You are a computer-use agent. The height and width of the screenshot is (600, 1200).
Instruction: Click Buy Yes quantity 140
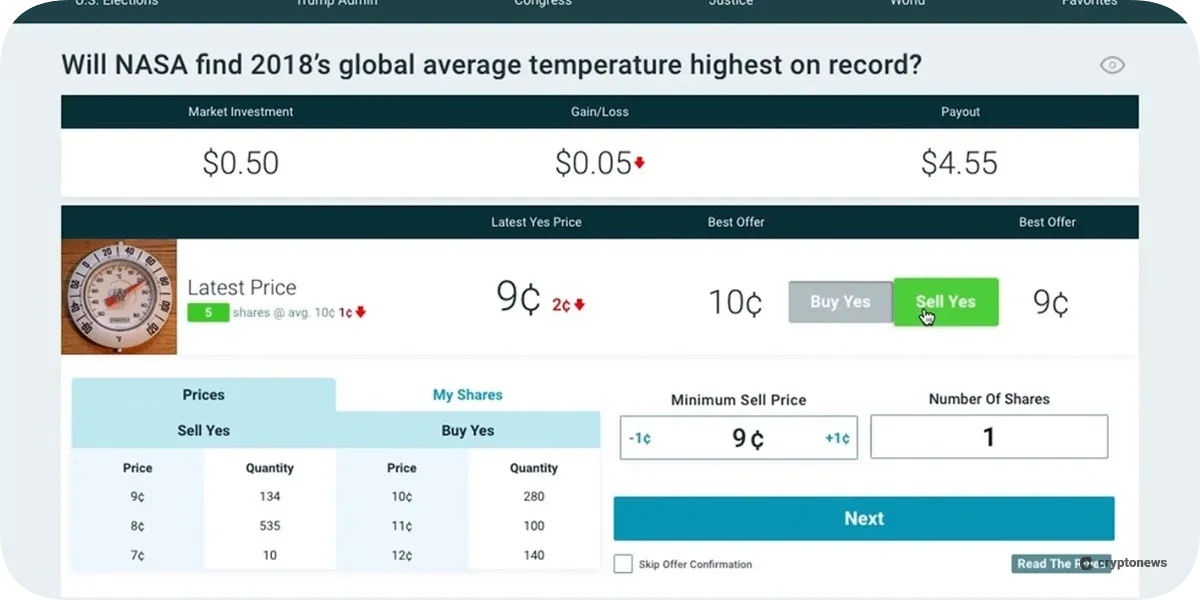tap(534, 555)
